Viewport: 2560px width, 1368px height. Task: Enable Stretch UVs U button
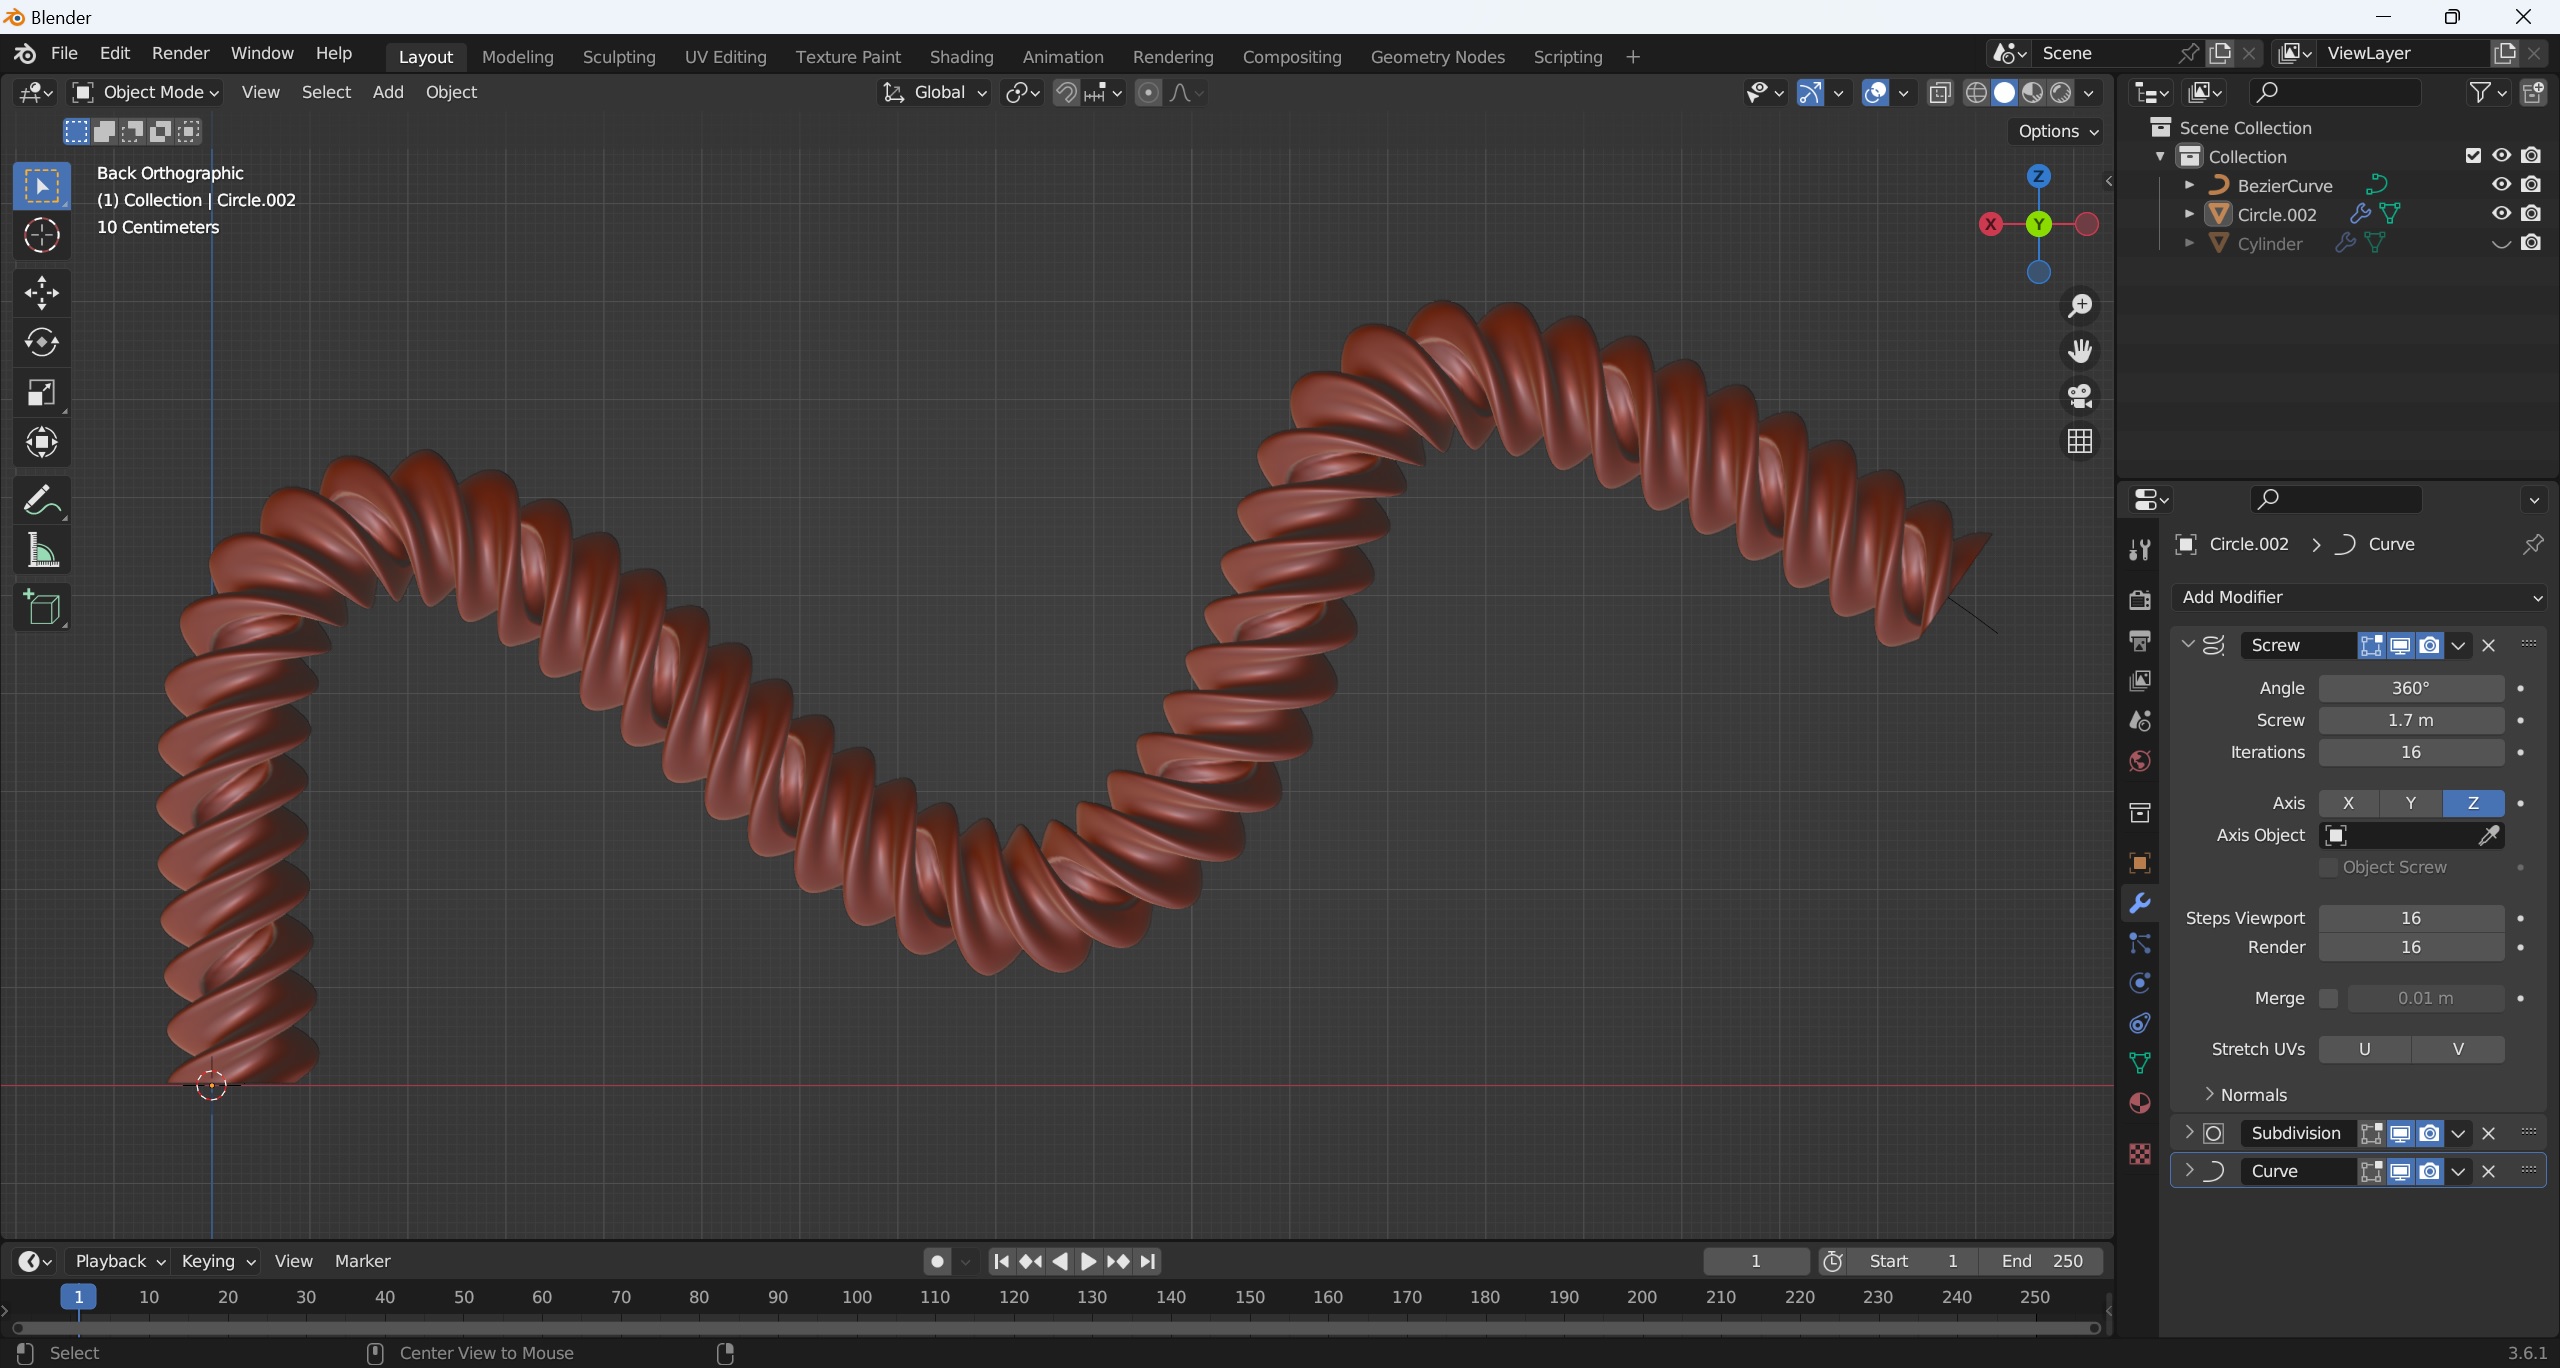pos(2364,1050)
